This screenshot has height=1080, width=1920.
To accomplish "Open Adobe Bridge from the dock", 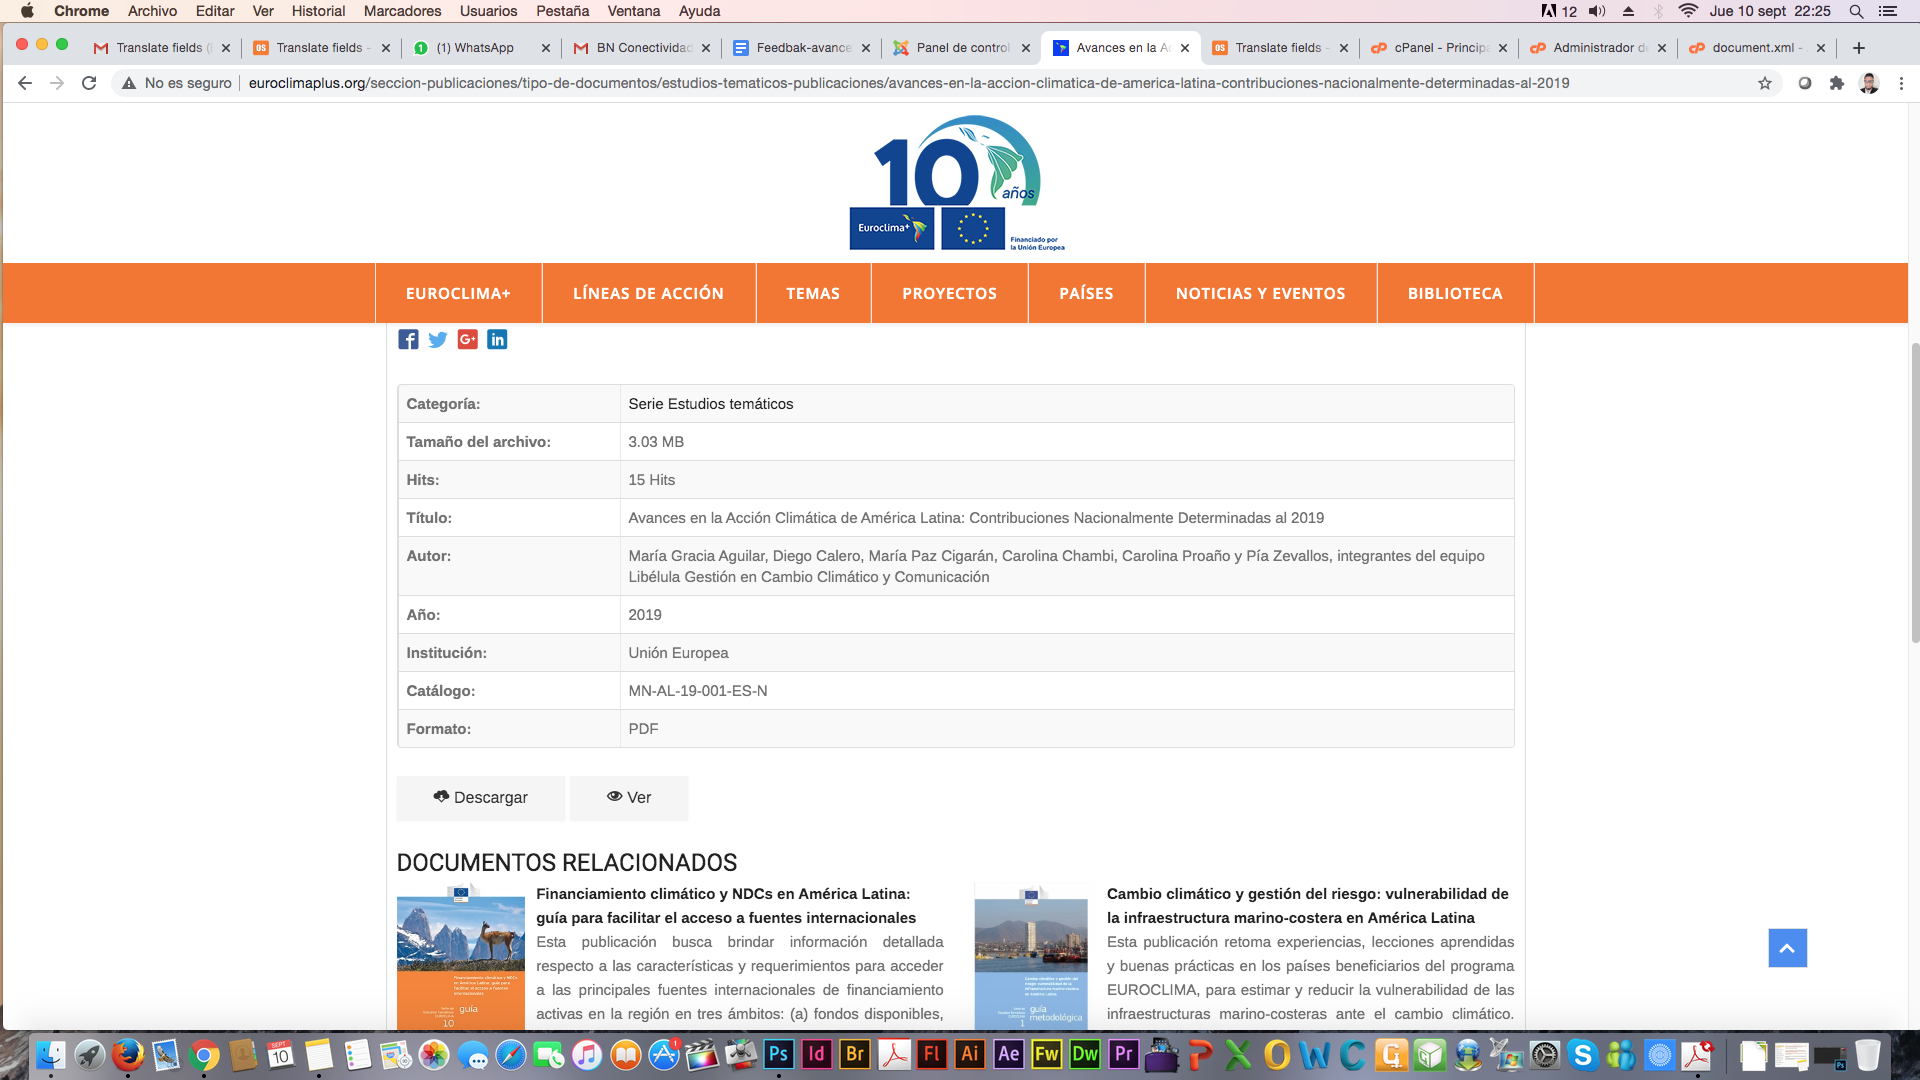I will [x=855, y=1054].
